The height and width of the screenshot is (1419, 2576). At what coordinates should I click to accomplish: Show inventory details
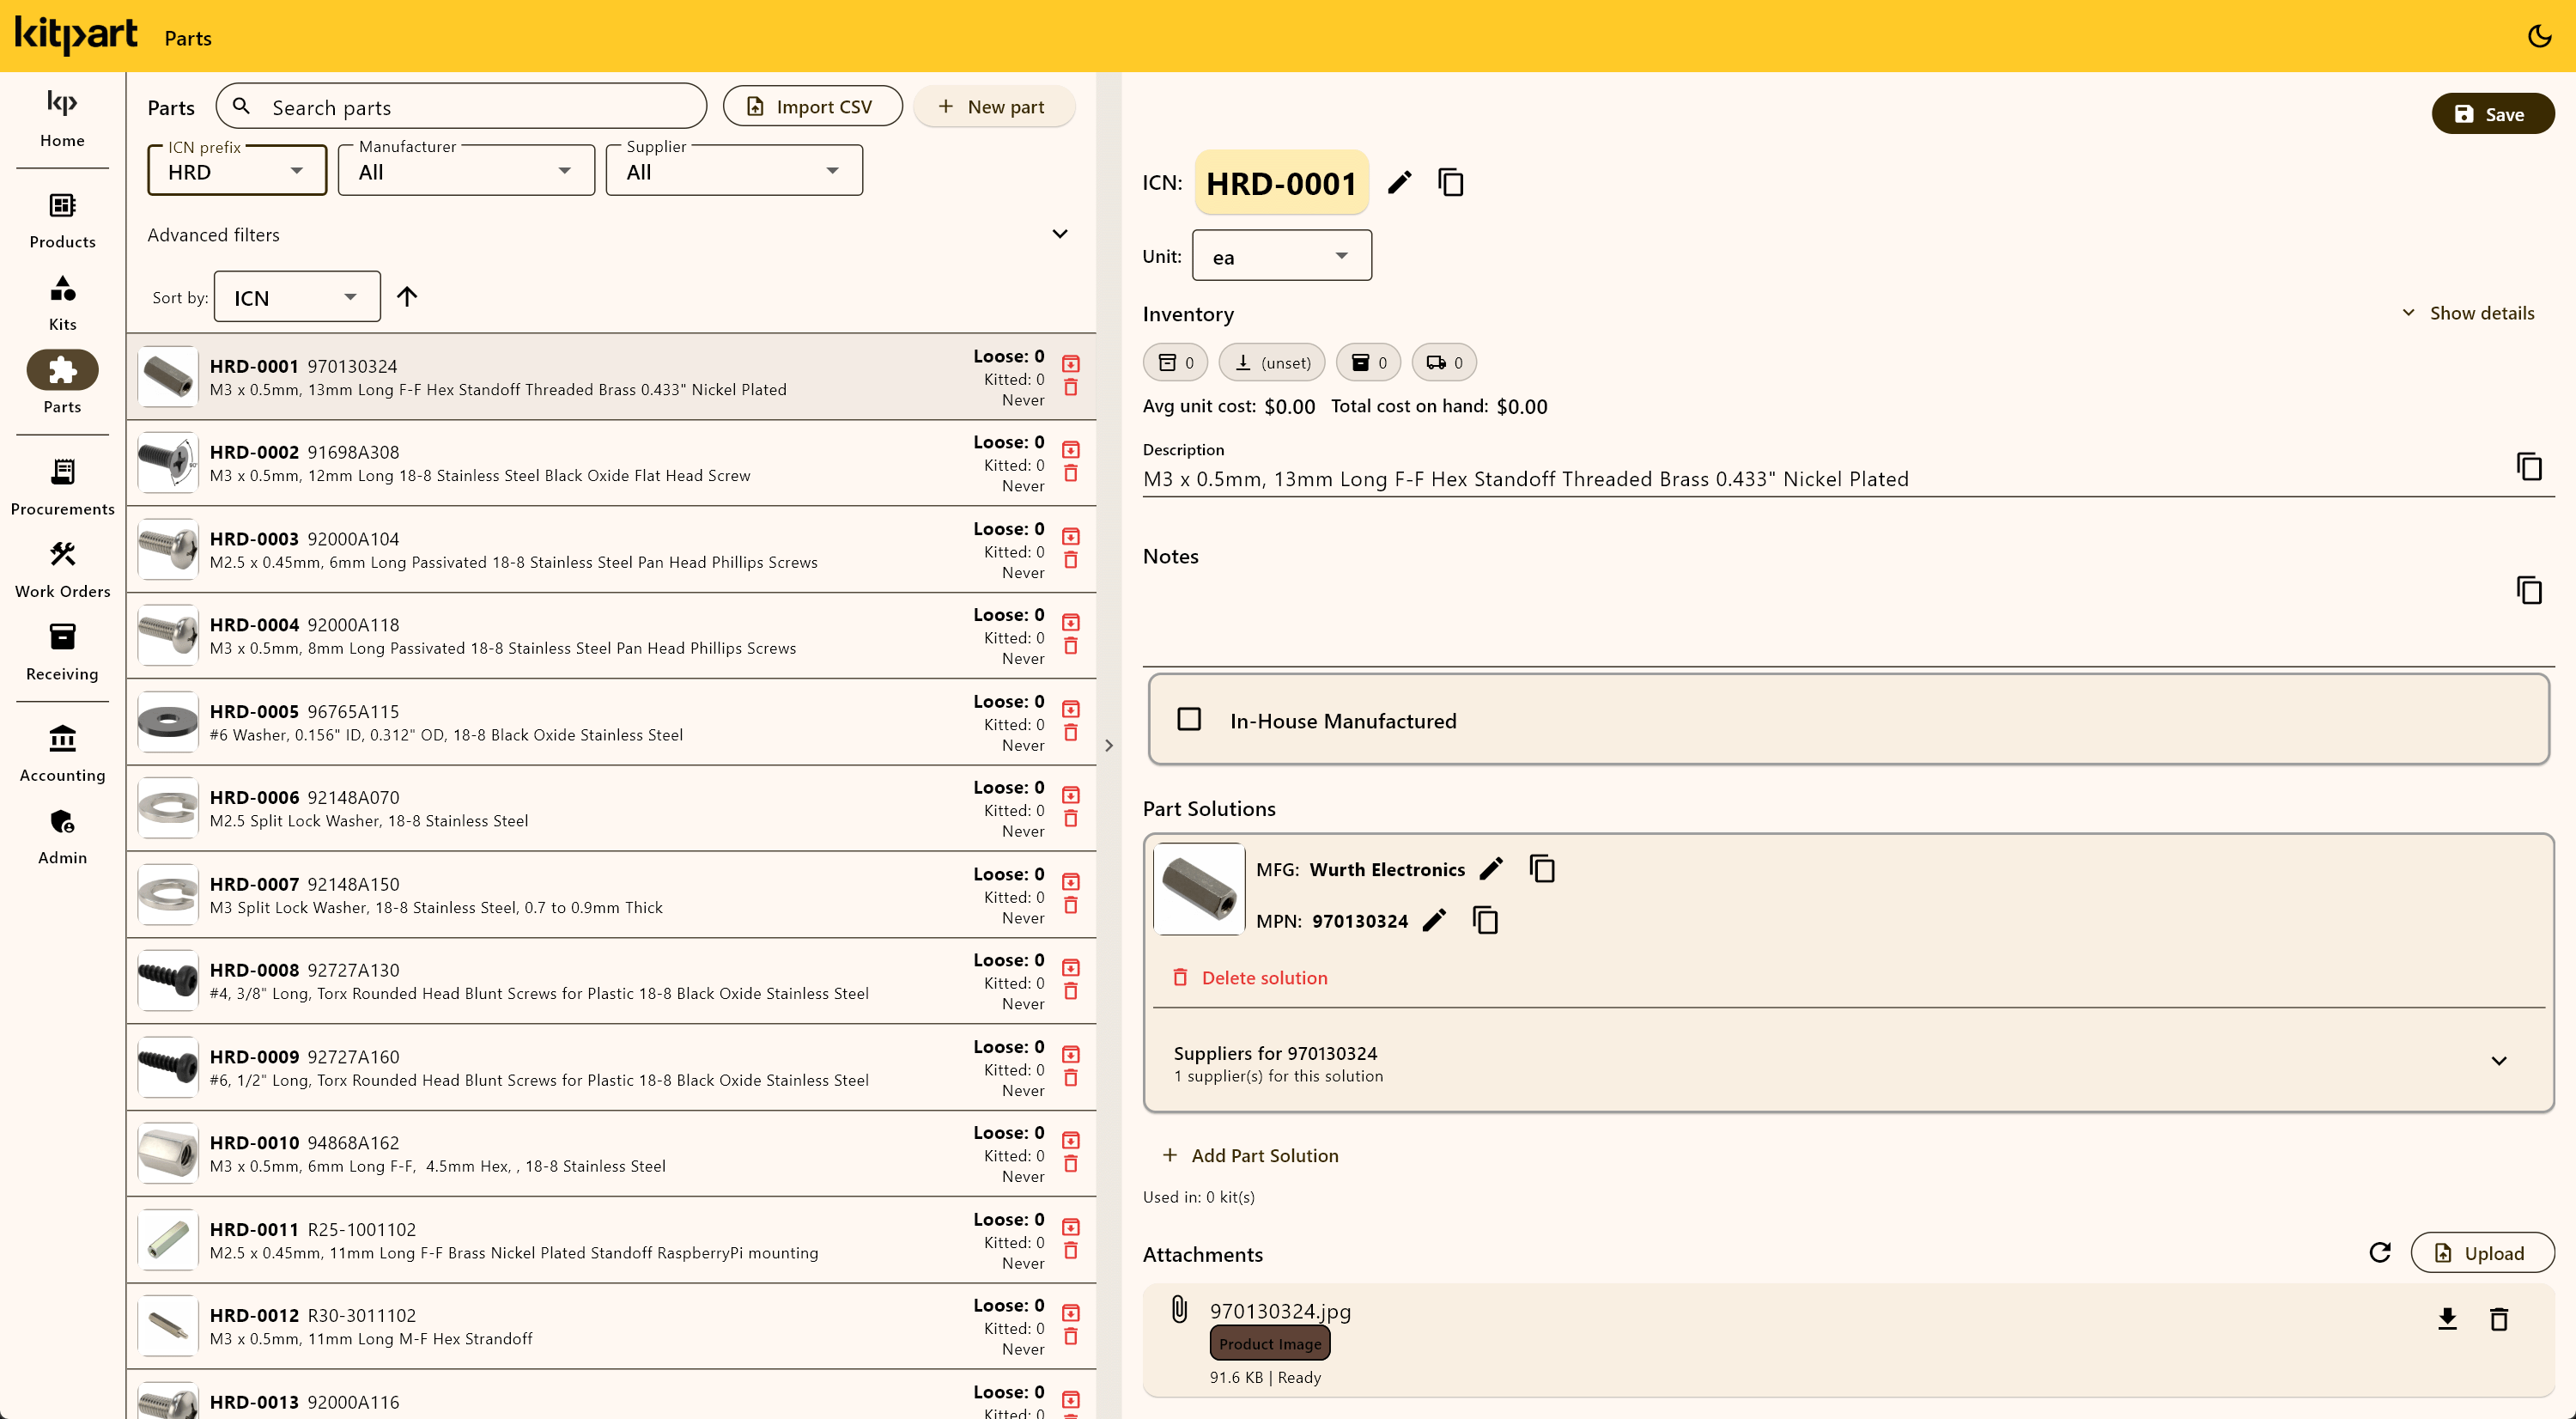click(x=2468, y=313)
